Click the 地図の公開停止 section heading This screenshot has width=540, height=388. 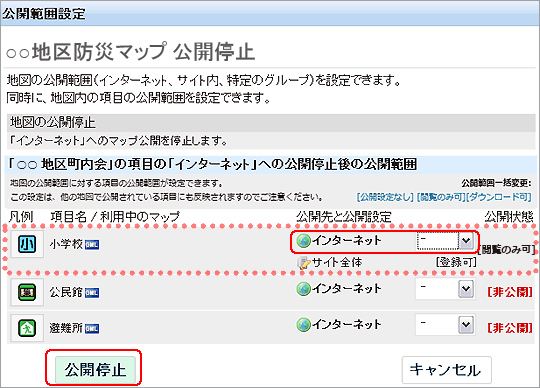coord(53,123)
